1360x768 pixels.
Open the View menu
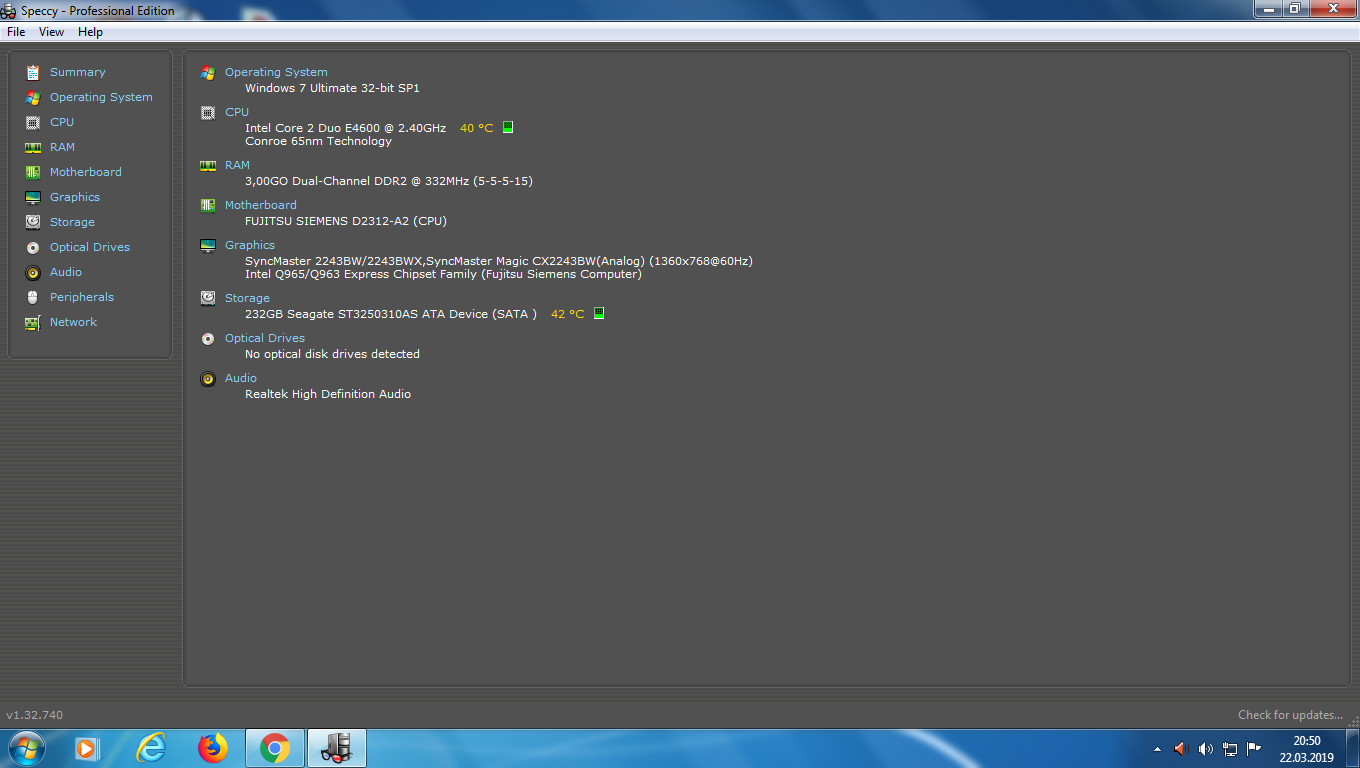click(51, 32)
